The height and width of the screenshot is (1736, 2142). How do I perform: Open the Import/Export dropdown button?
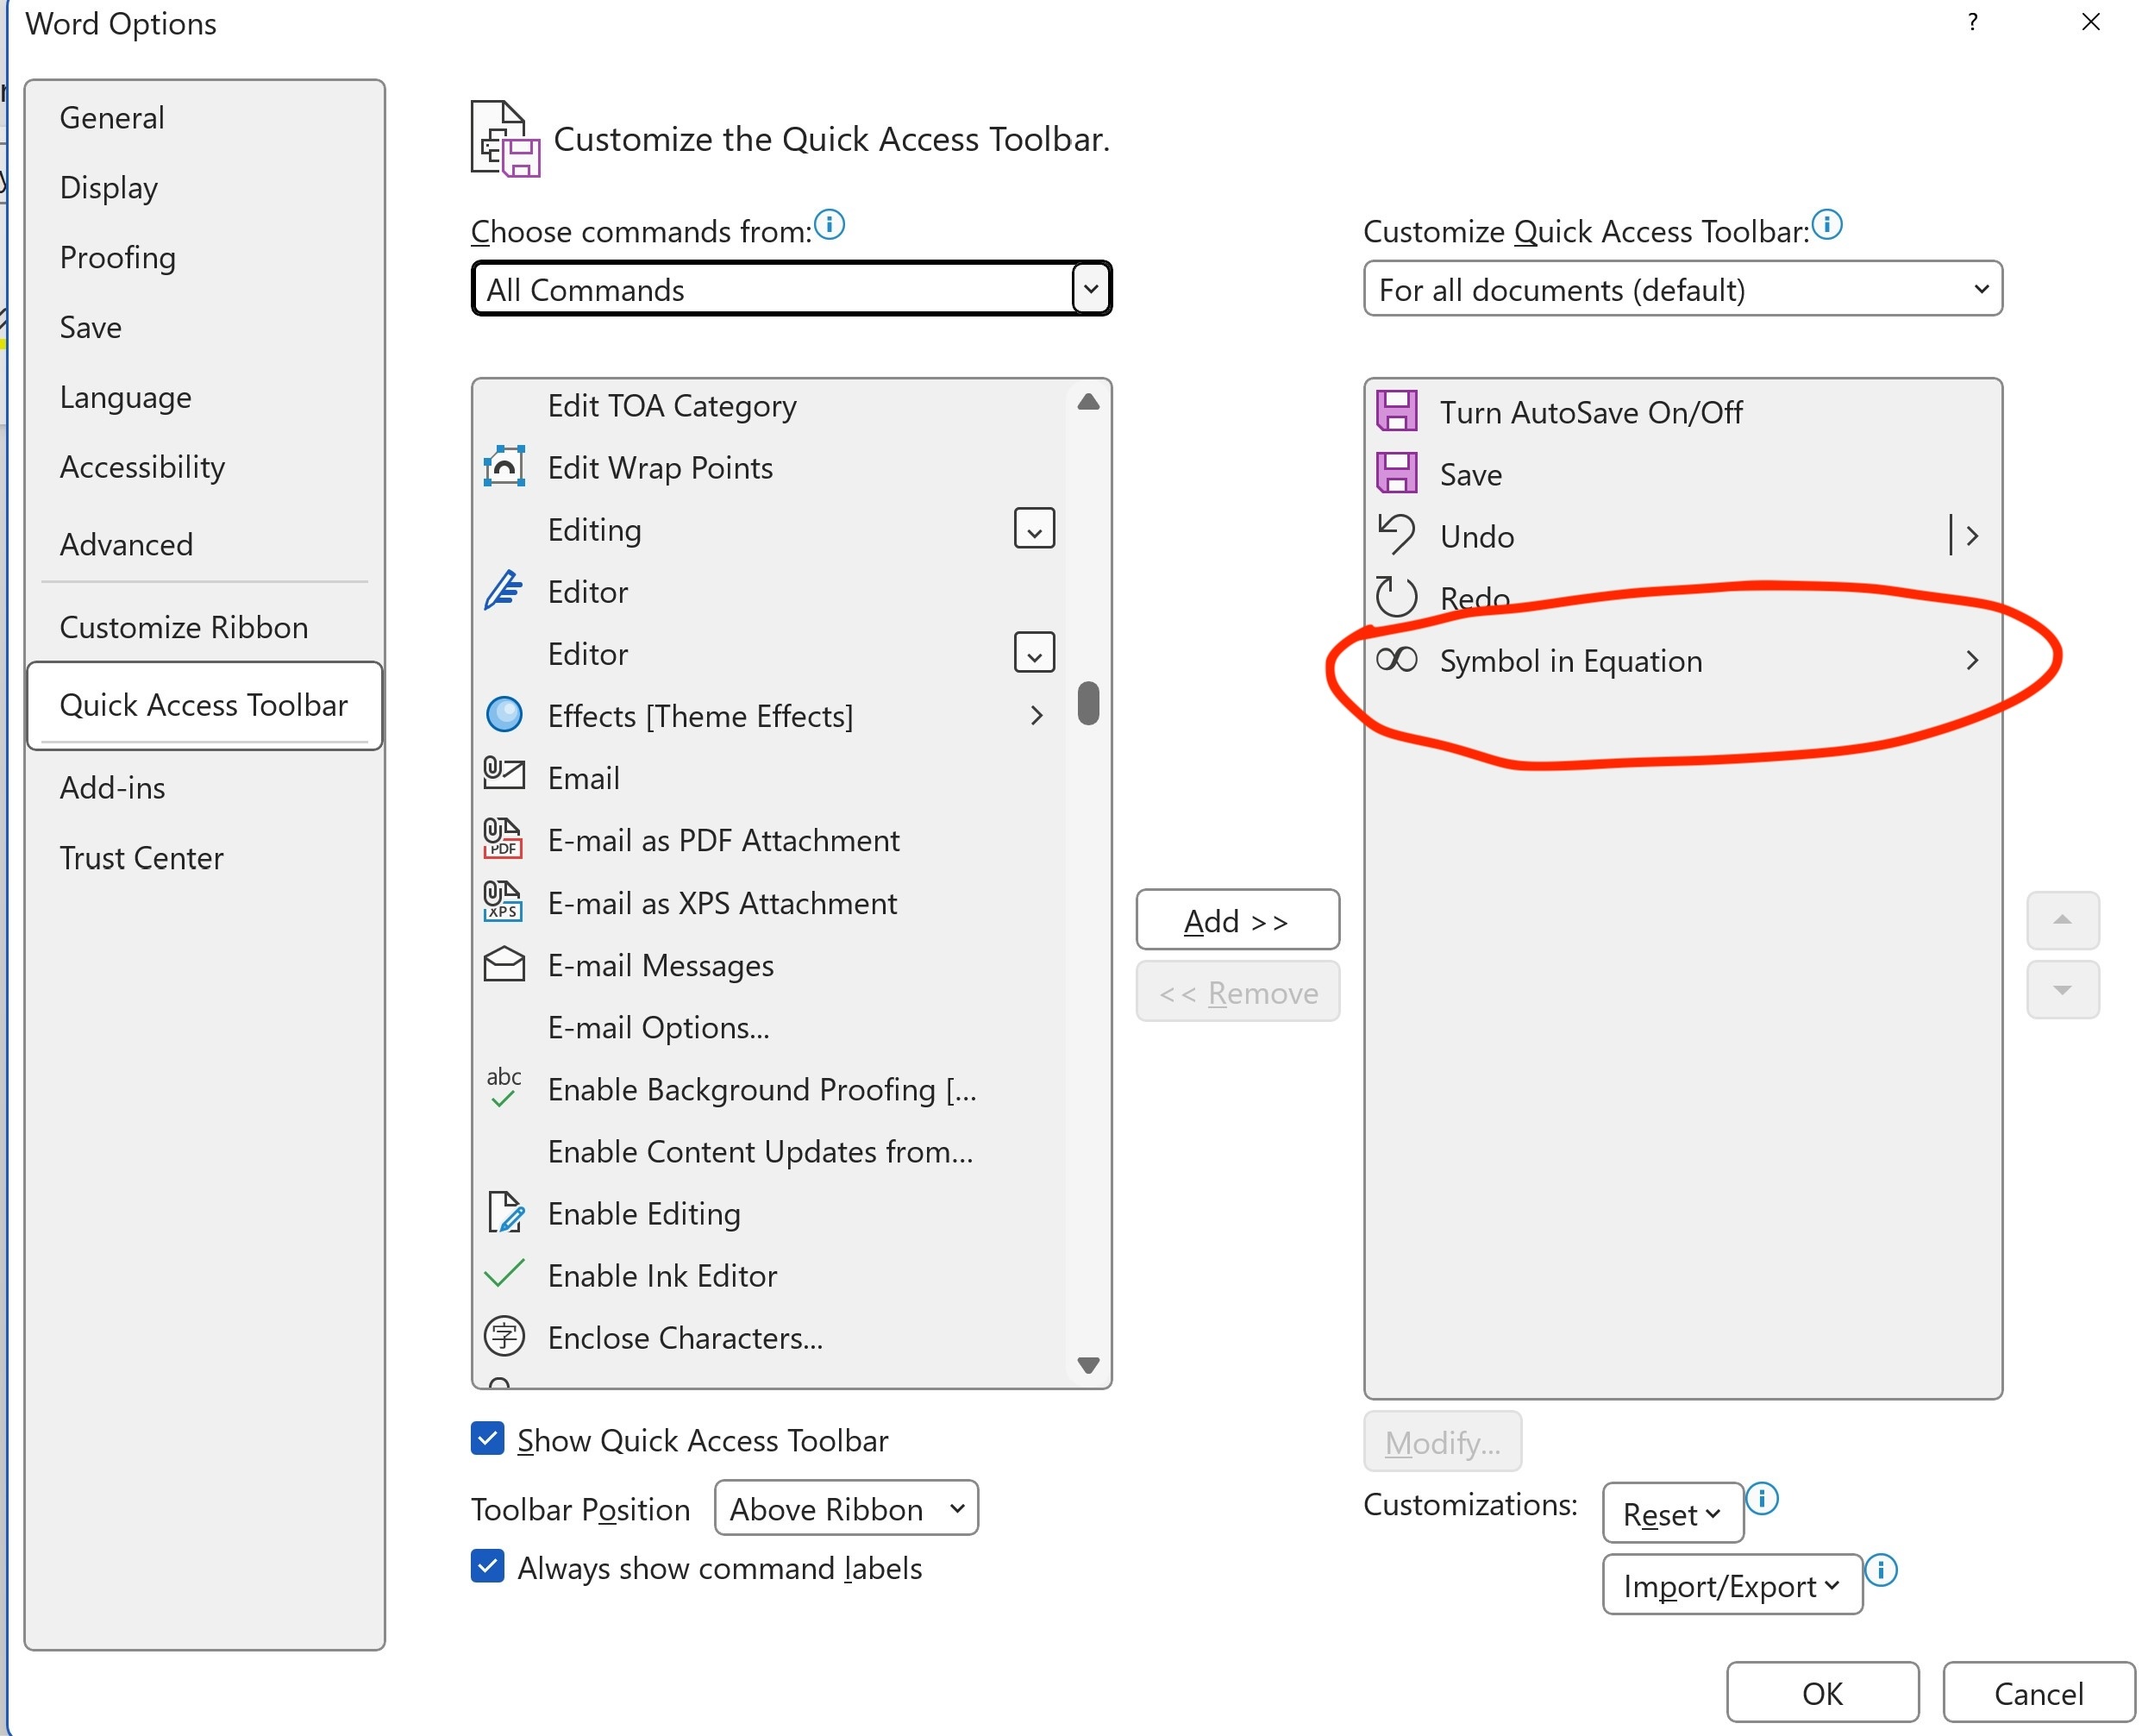pos(1731,1586)
